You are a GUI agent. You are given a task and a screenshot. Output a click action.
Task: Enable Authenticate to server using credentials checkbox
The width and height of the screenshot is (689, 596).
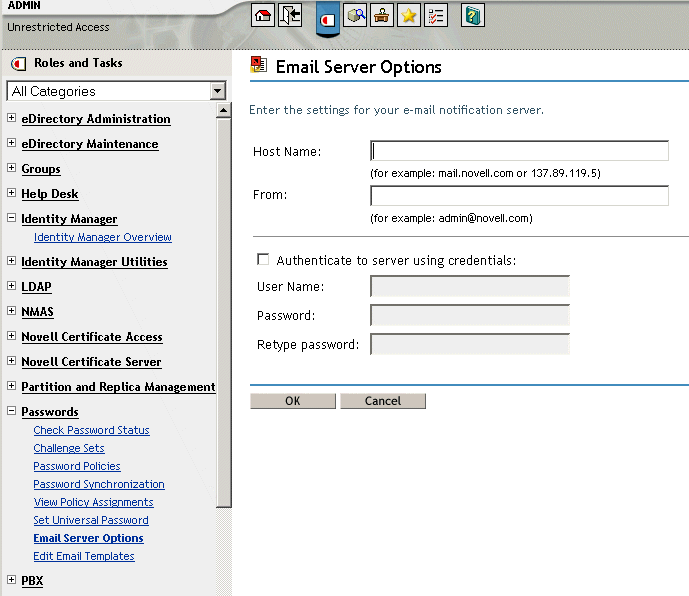pos(263,259)
